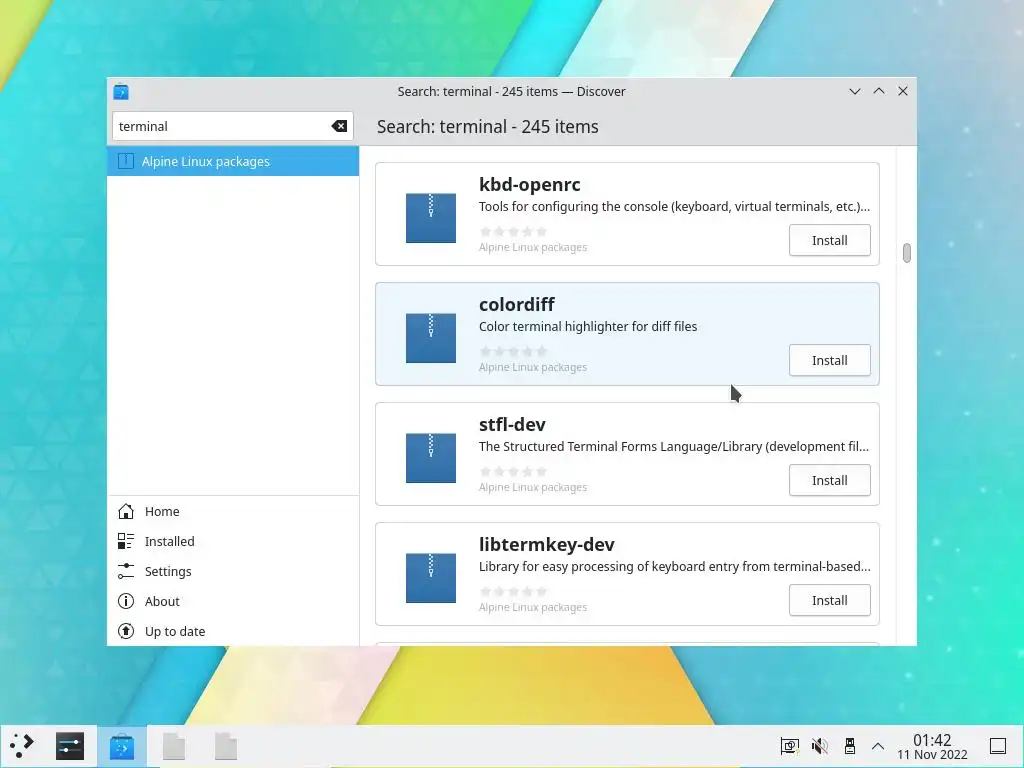The image size is (1024, 768).
Task: Click the libtermkey-dev package icon
Action: pyautogui.click(x=431, y=579)
